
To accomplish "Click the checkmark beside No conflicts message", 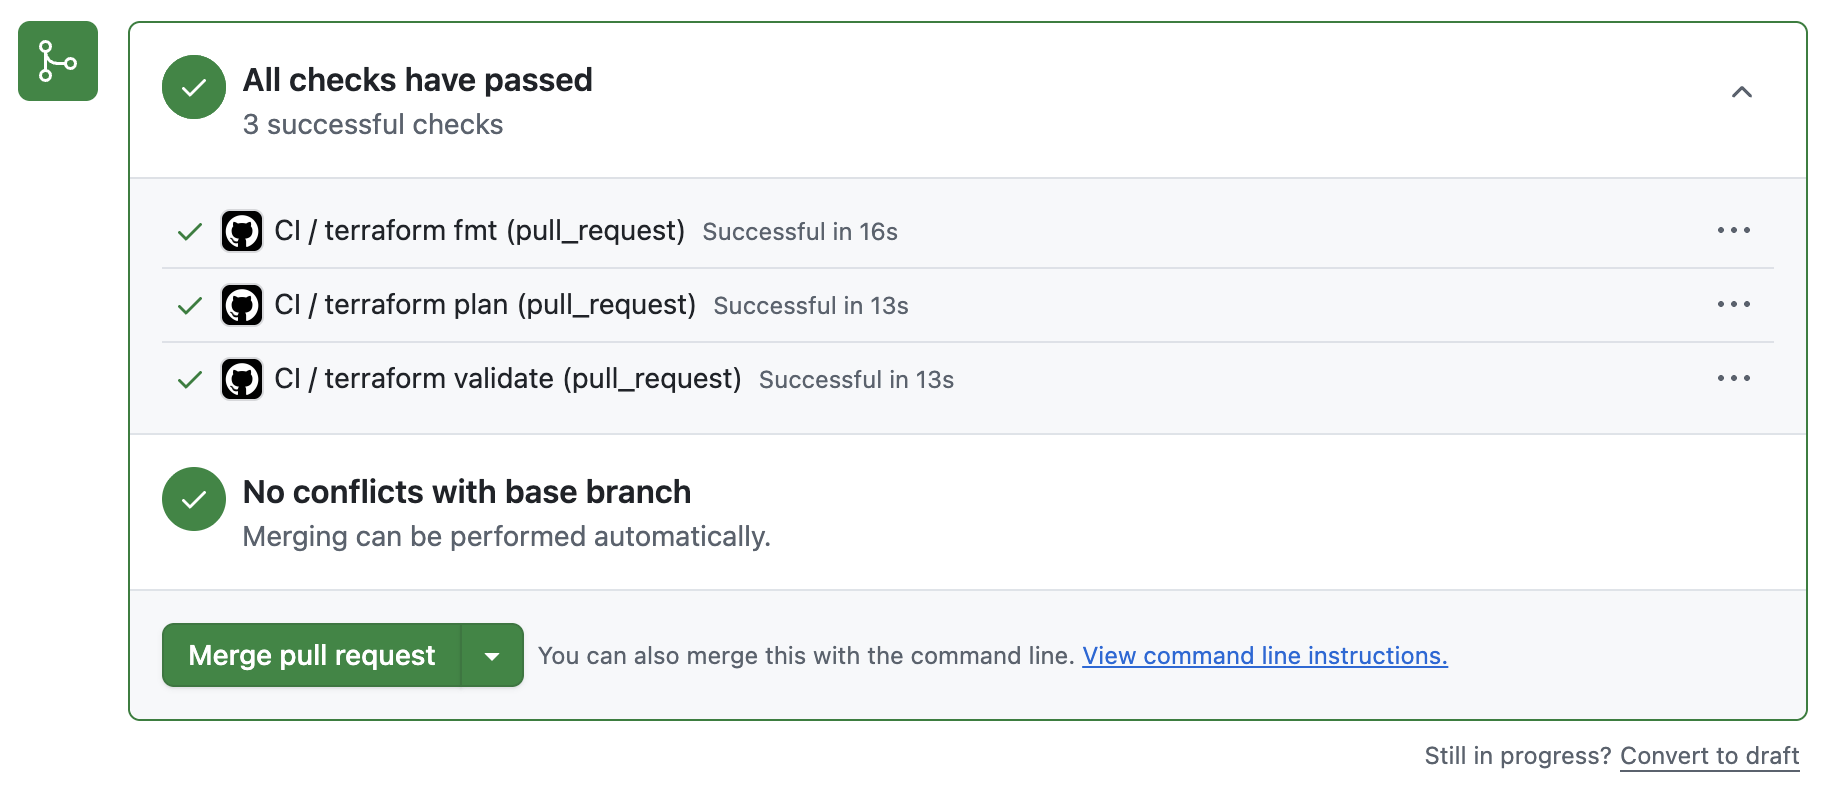I will pyautogui.click(x=194, y=499).
